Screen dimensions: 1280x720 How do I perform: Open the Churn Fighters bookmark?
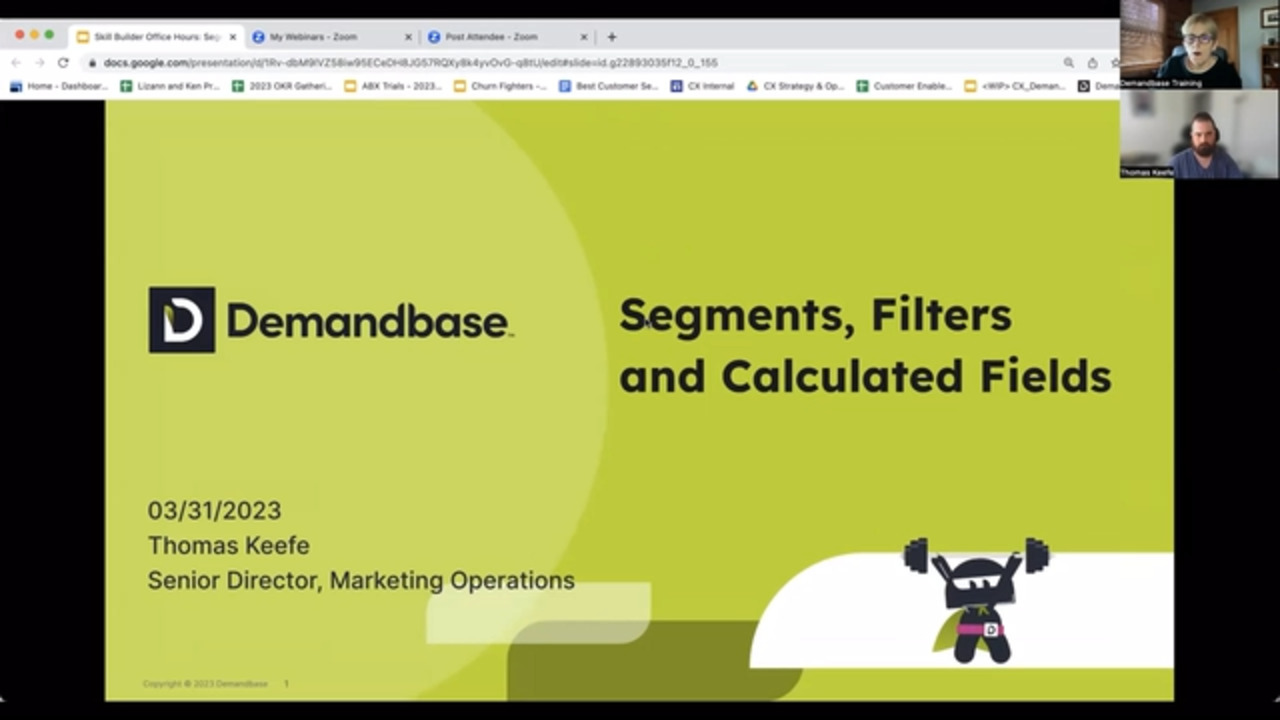tap(500, 86)
